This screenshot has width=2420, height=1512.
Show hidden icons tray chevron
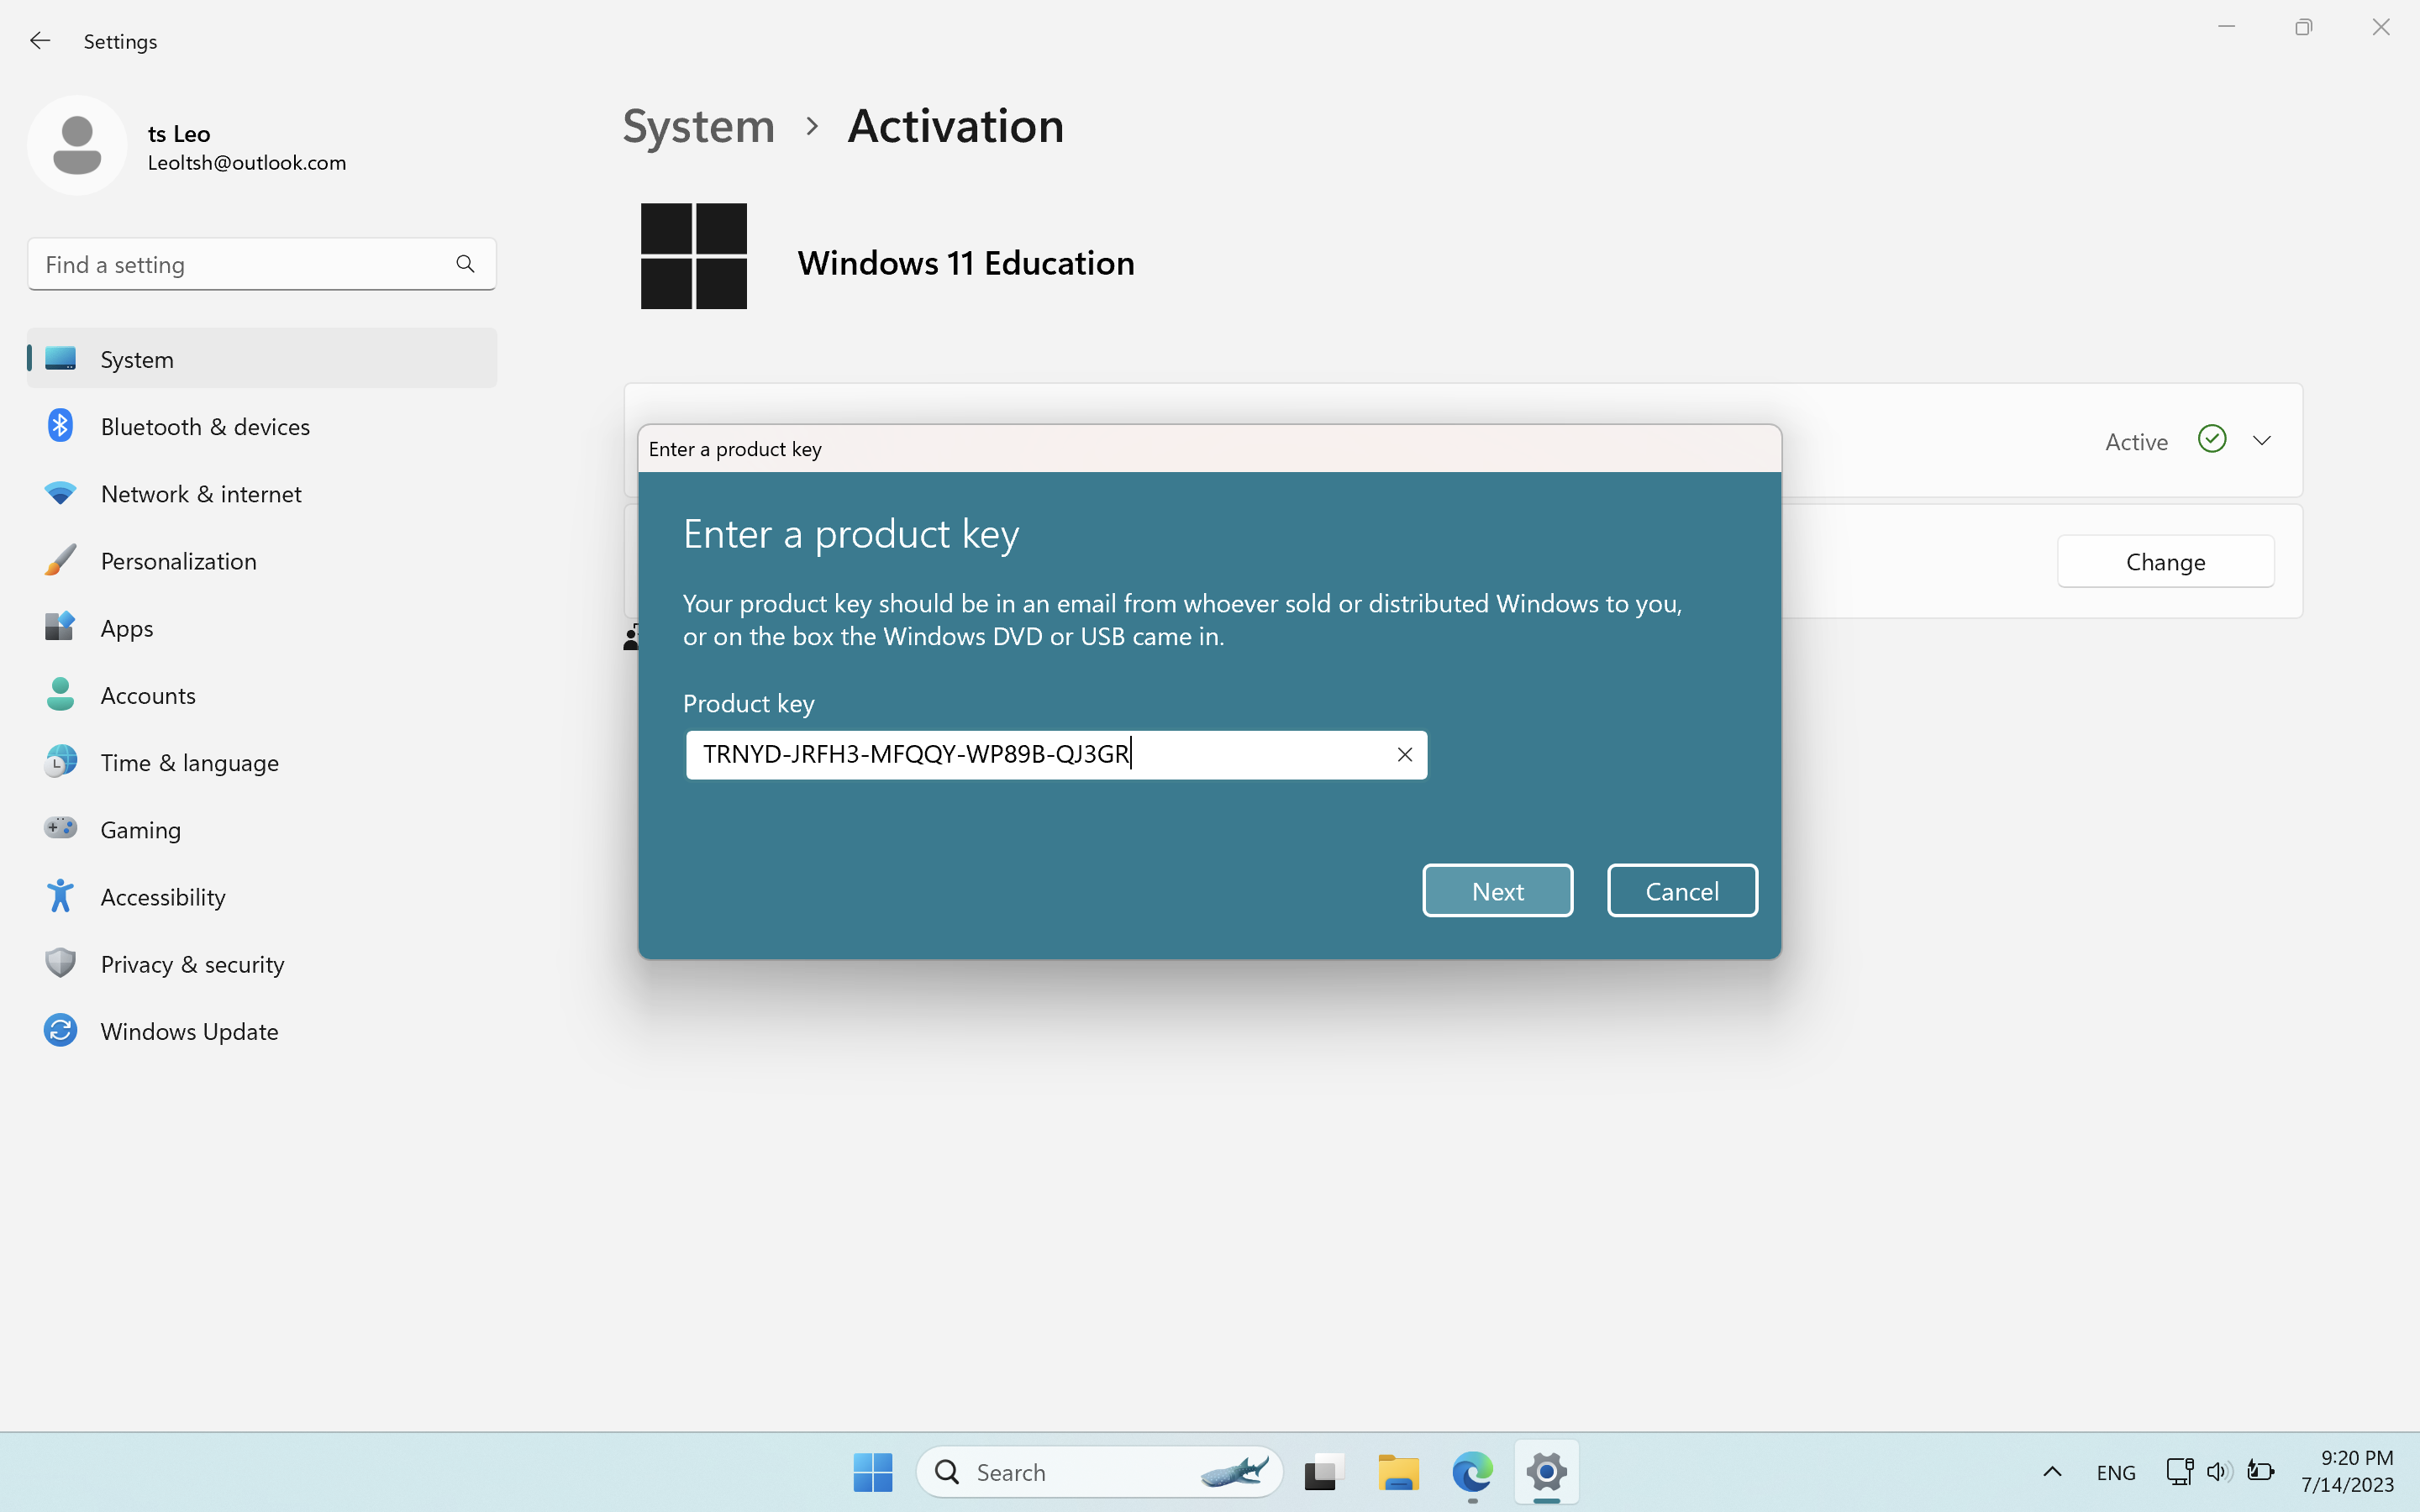pyautogui.click(x=2052, y=1472)
